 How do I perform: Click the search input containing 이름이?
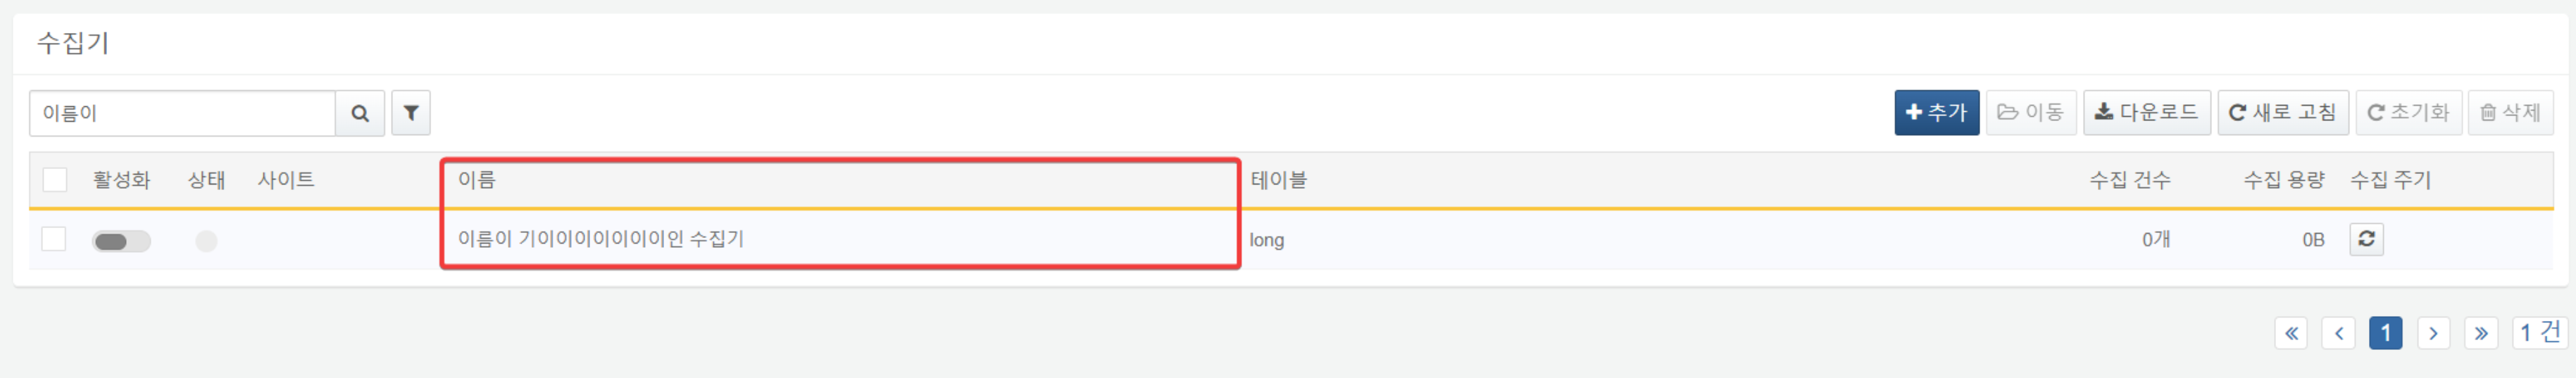coord(182,113)
